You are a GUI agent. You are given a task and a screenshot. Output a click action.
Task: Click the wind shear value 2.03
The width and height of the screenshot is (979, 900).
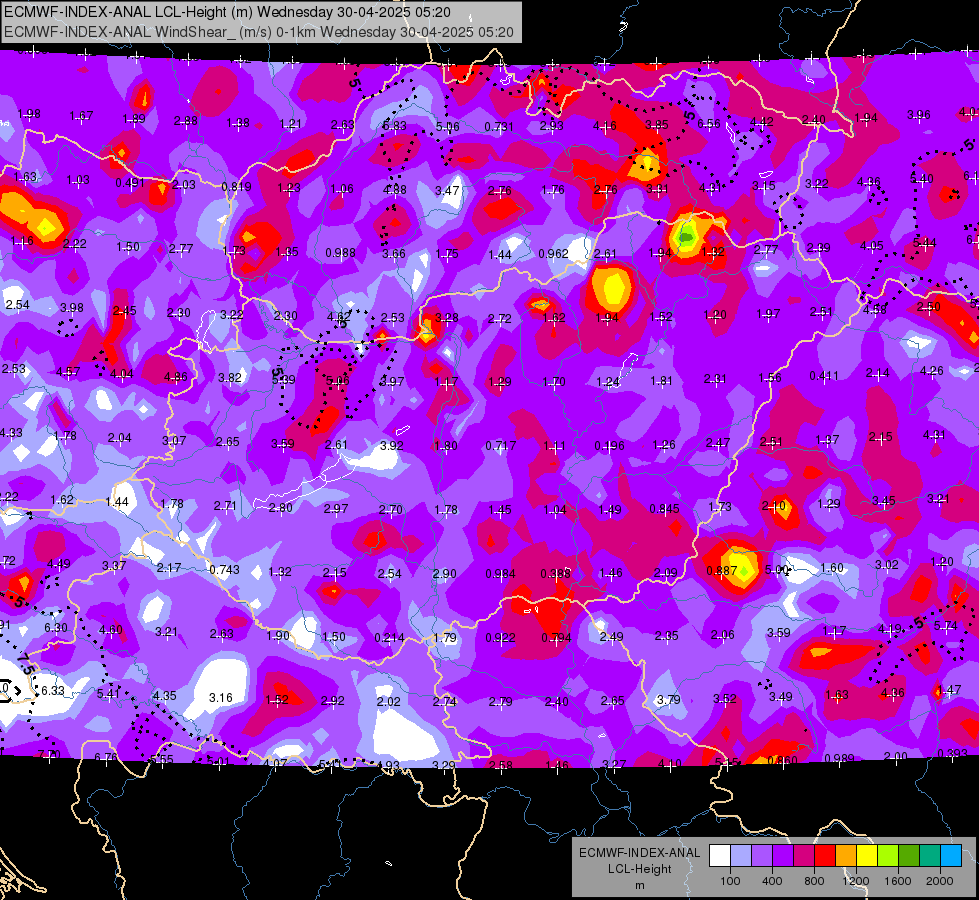184,184
